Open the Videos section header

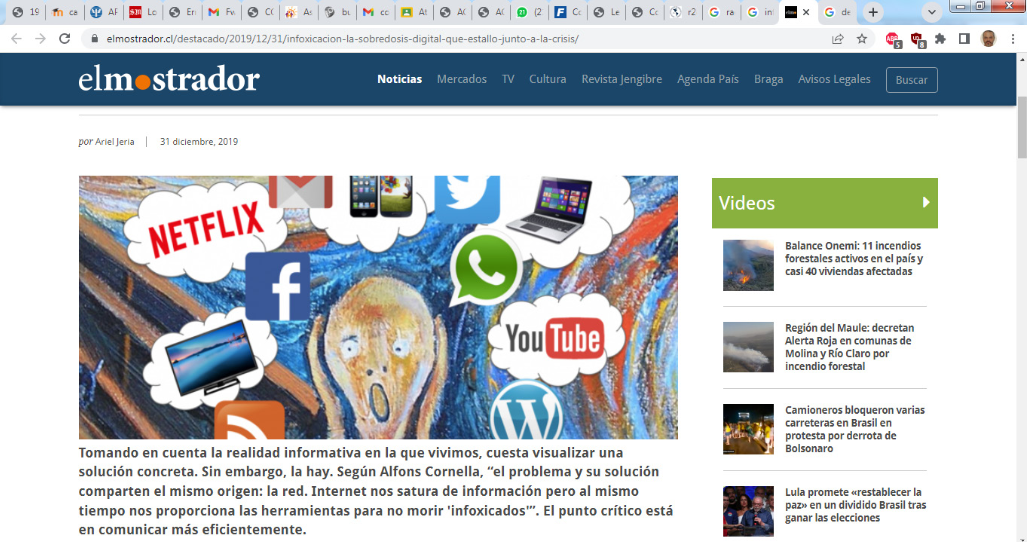click(825, 203)
